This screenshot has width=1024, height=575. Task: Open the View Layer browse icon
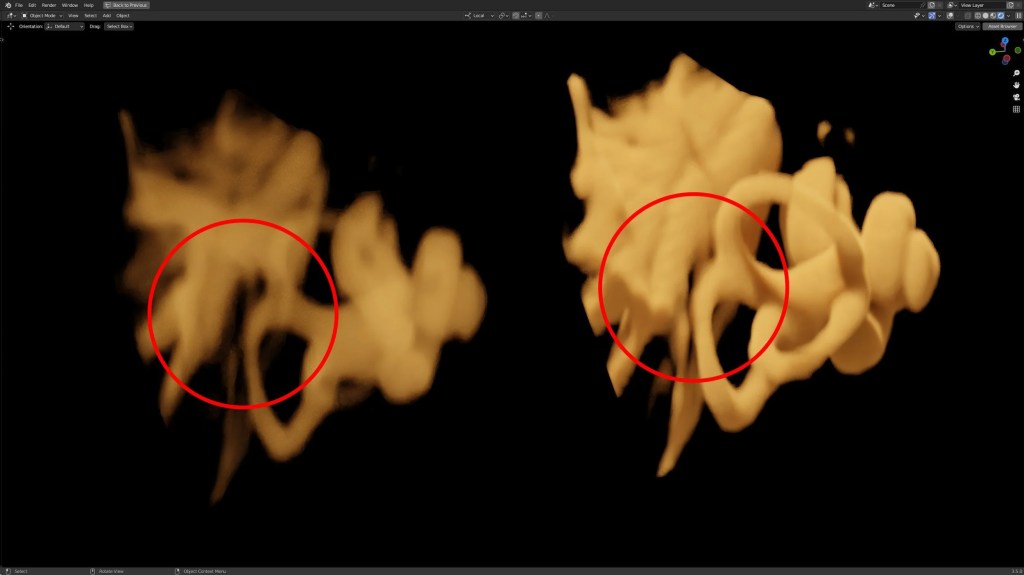pos(952,5)
